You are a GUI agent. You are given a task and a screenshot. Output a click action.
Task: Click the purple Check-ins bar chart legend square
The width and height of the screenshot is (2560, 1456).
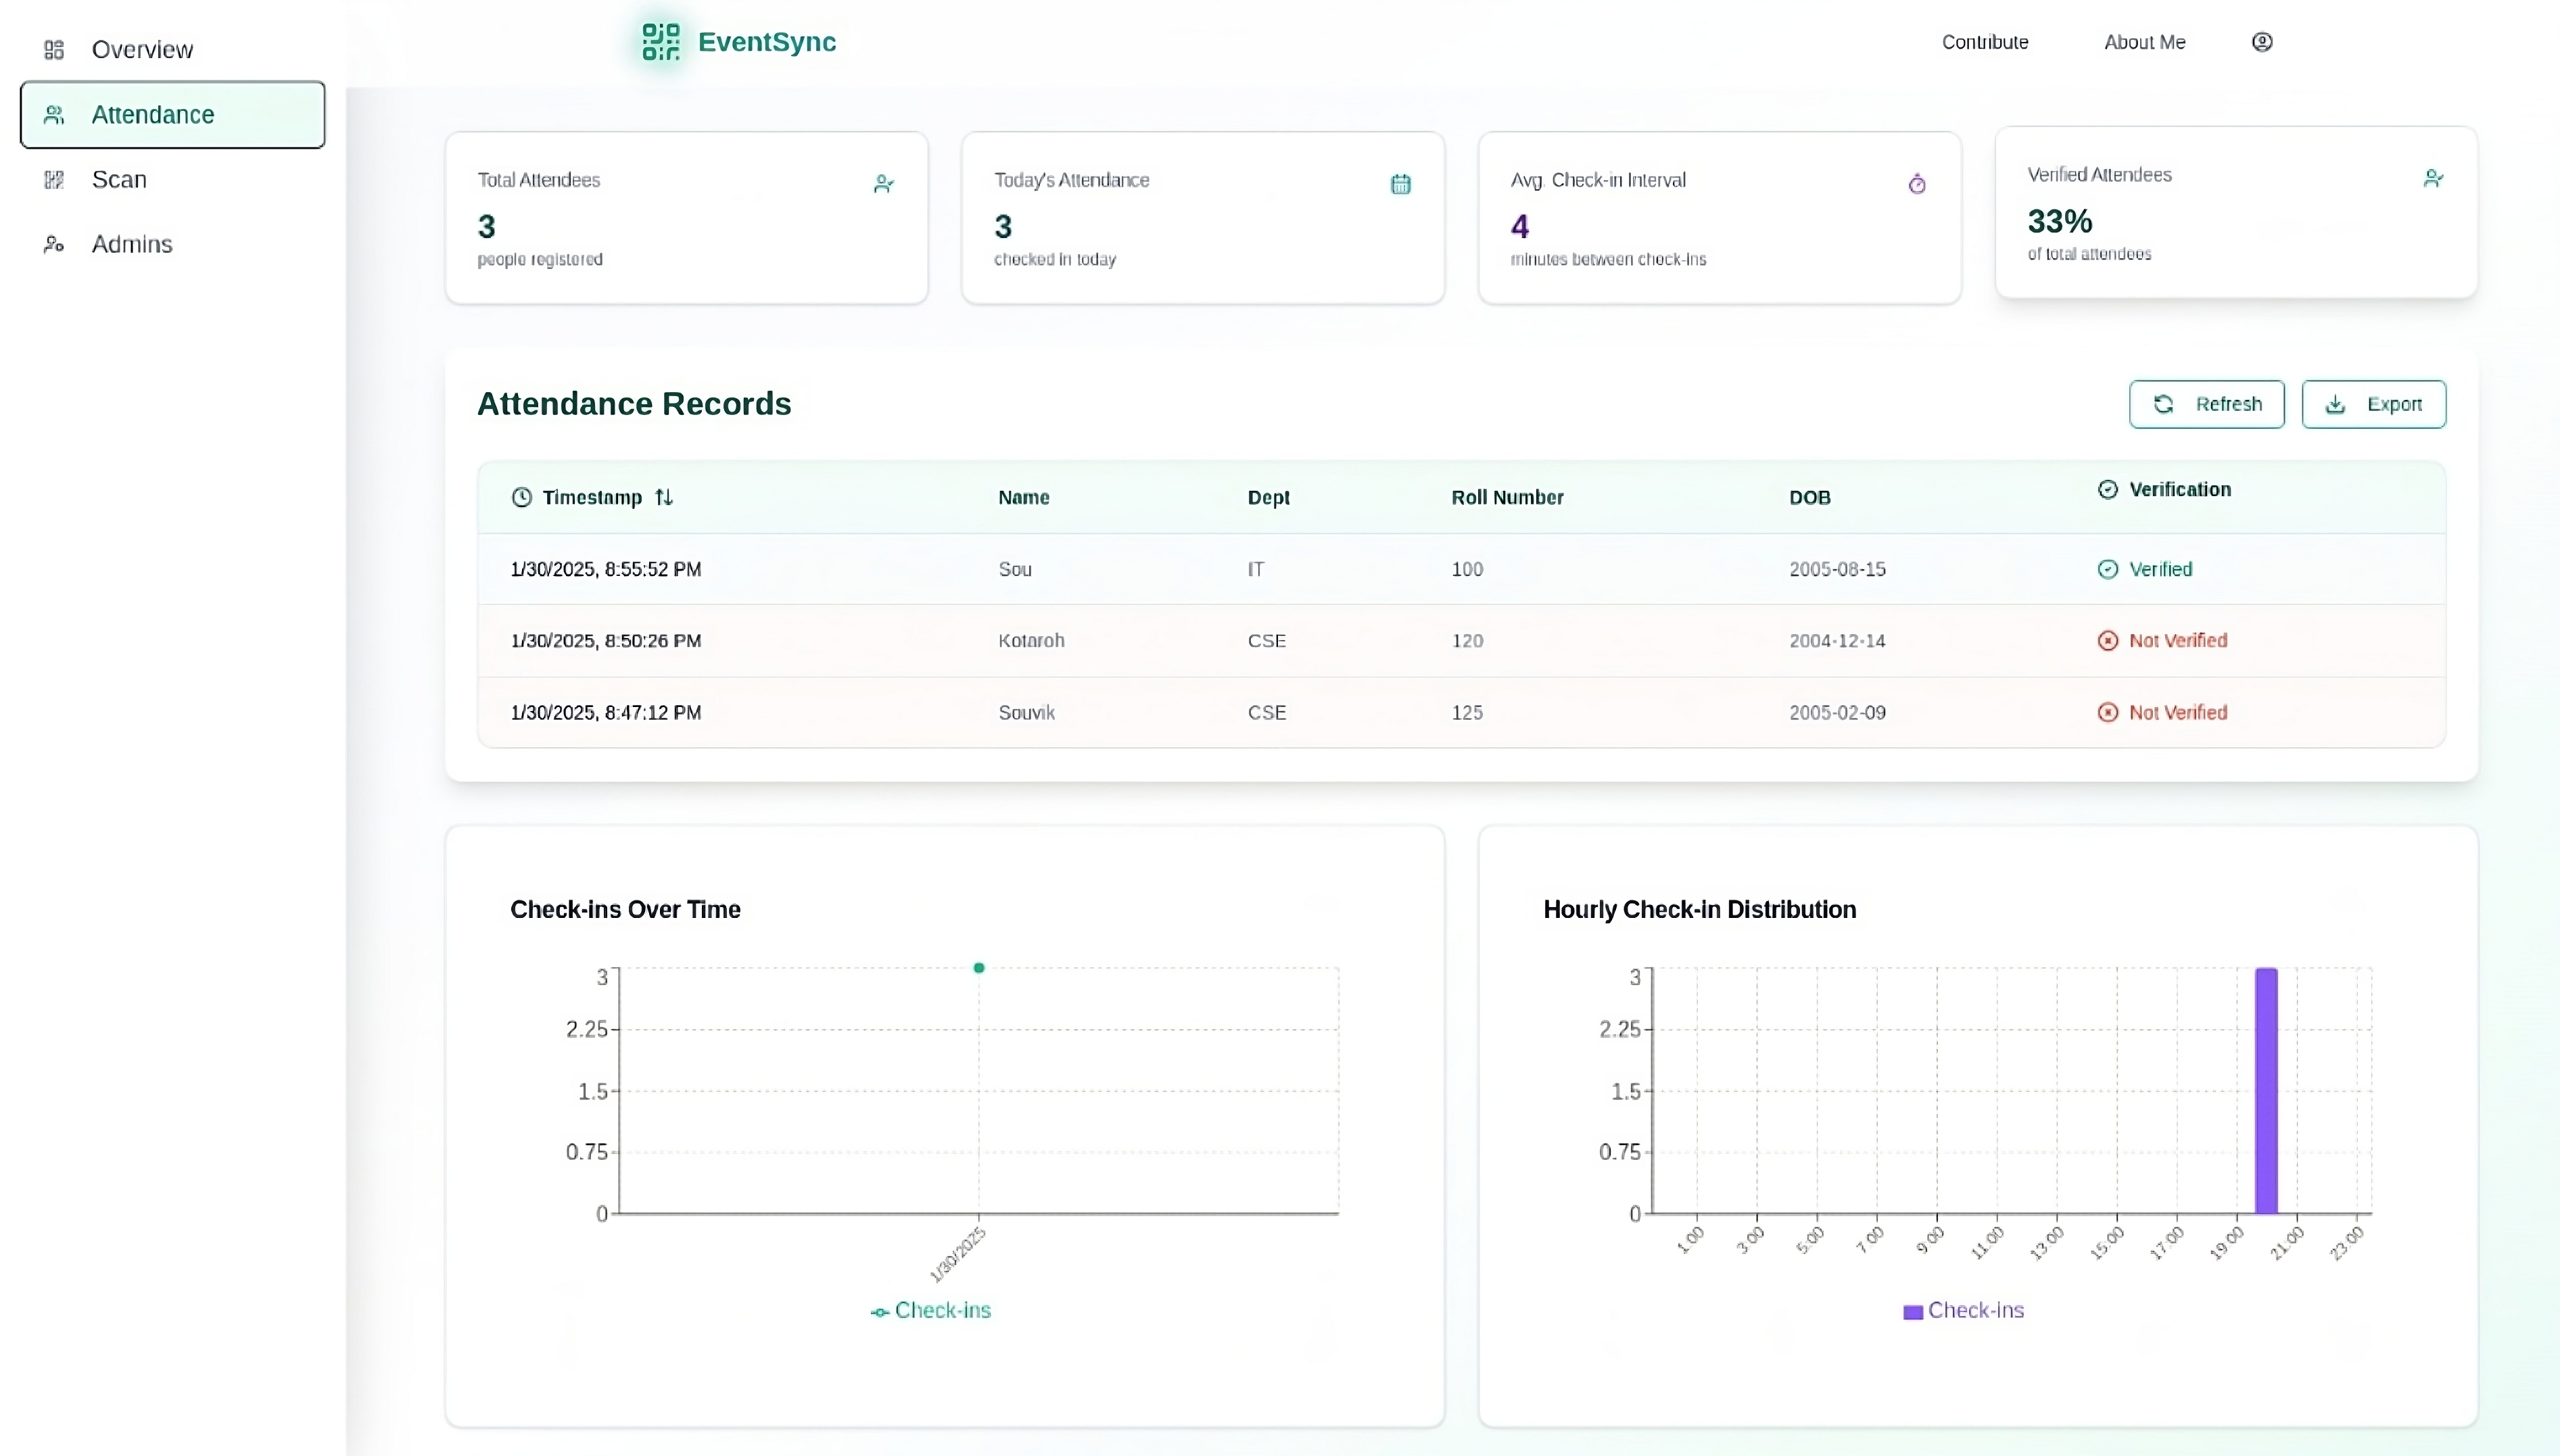(1912, 1312)
